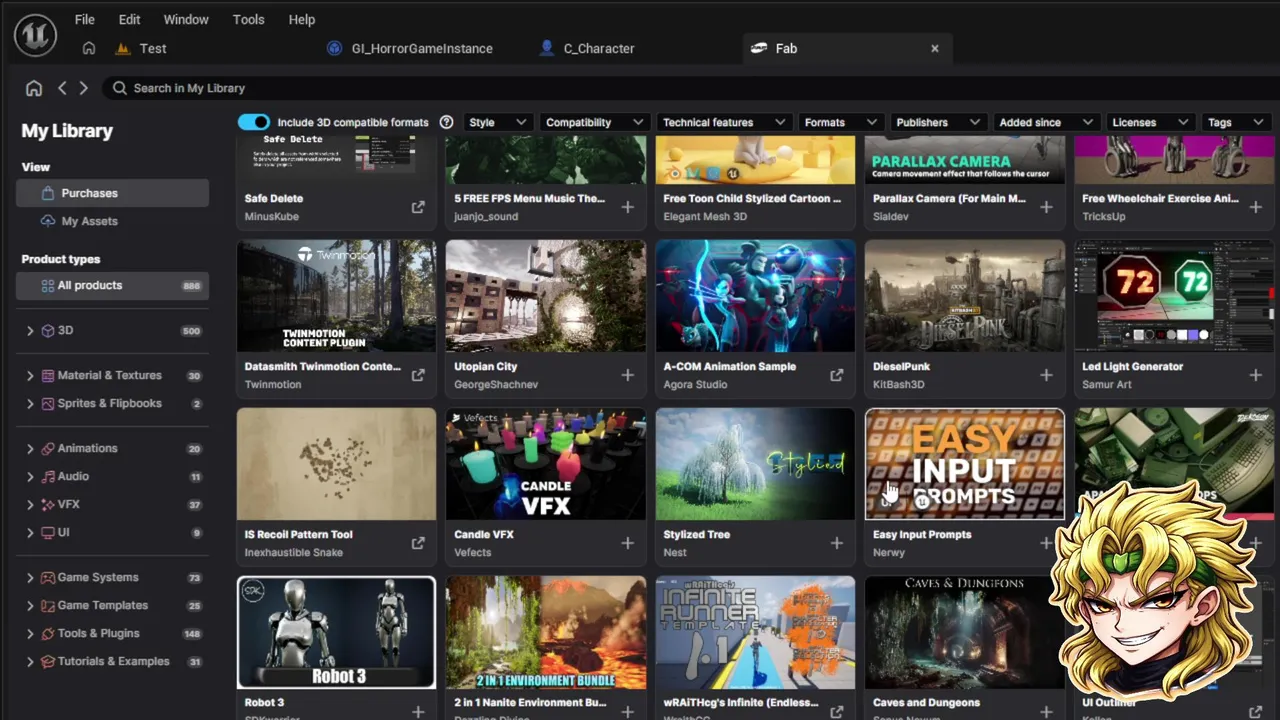The width and height of the screenshot is (1280, 720).
Task: Add Free Toon Child Stylized Cartoon asset
Action: click(x=837, y=207)
